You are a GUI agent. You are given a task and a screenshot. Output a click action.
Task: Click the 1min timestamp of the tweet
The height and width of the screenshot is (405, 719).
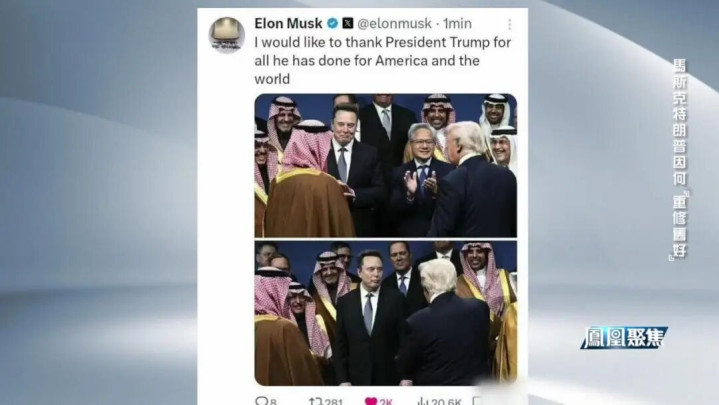click(x=457, y=23)
